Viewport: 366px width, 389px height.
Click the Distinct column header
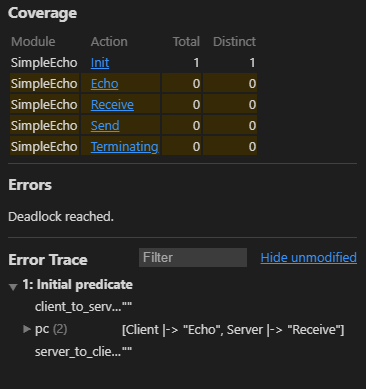click(x=234, y=42)
